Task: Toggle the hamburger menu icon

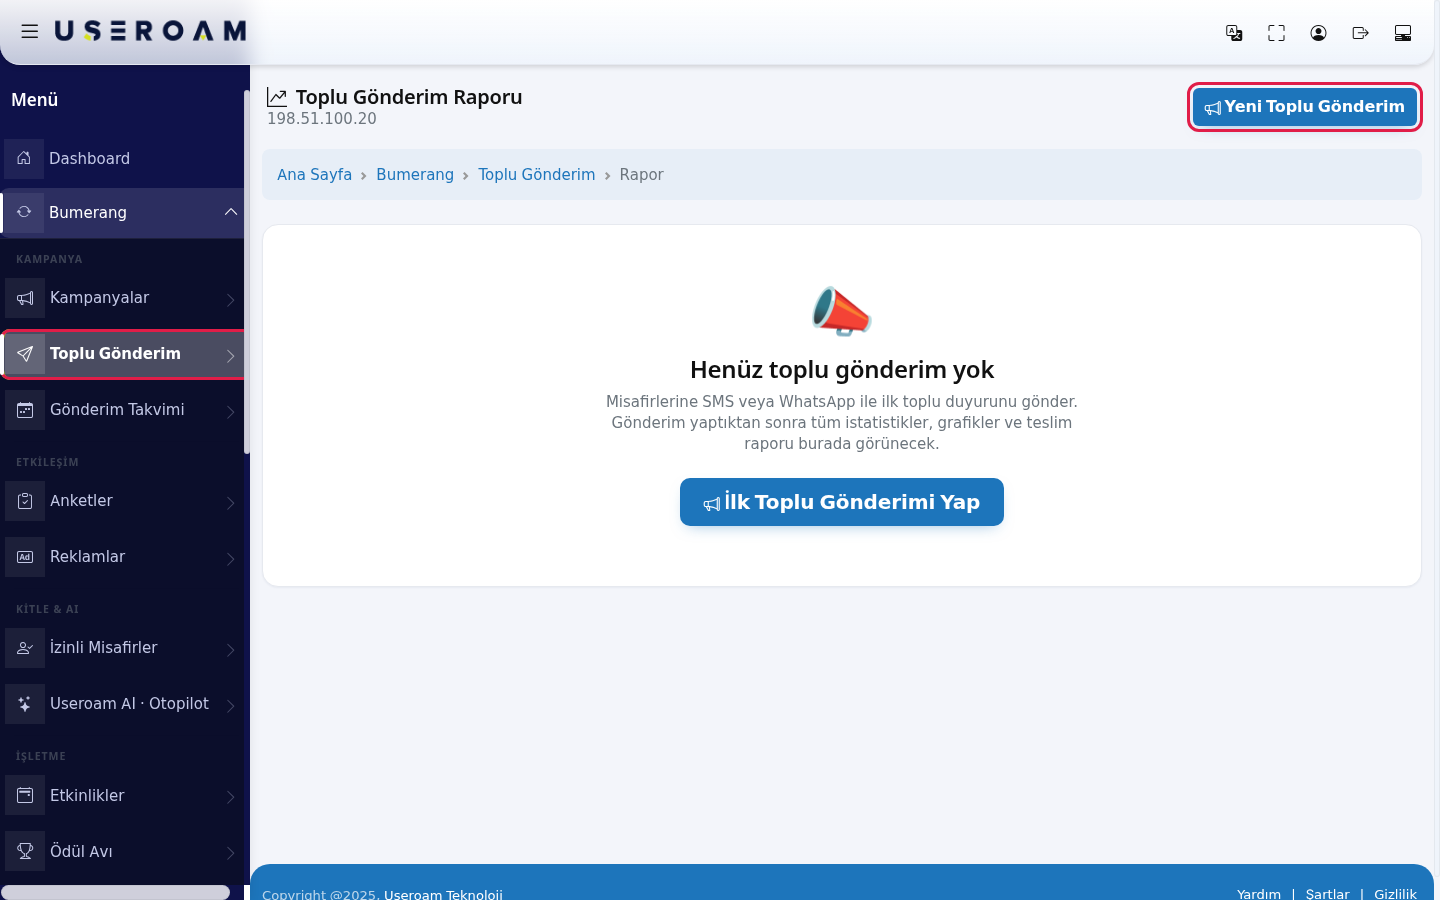Action: (x=30, y=32)
